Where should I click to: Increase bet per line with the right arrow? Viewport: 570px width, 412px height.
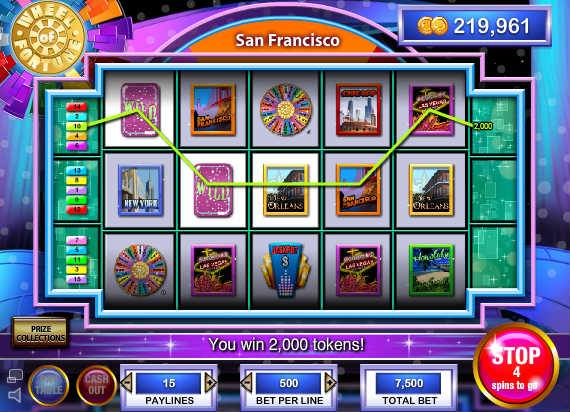click(x=330, y=383)
